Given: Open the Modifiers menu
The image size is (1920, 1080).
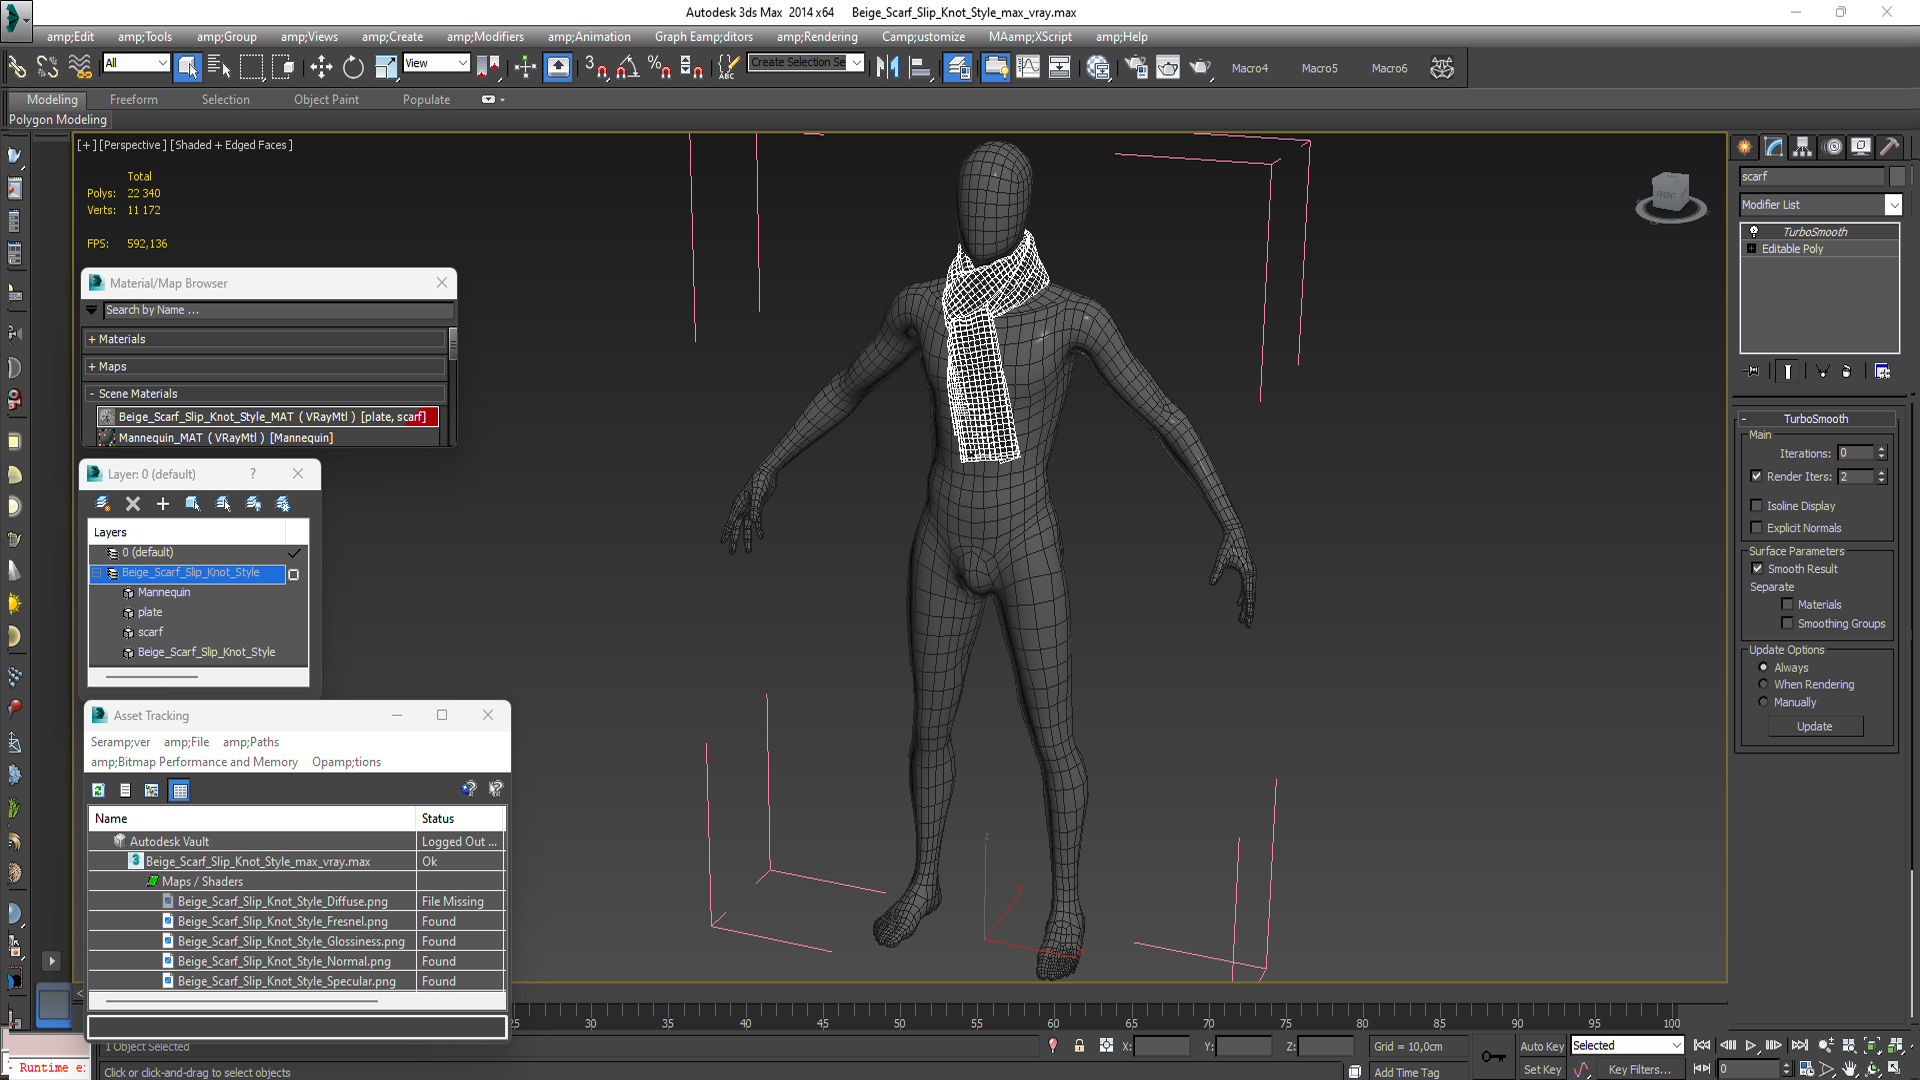Looking at the screenshot, I should tap(485, 37).
